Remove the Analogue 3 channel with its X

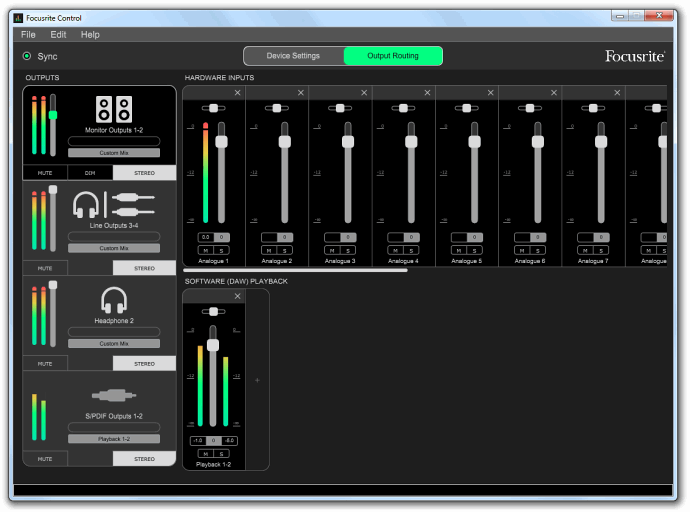point(364,93)
